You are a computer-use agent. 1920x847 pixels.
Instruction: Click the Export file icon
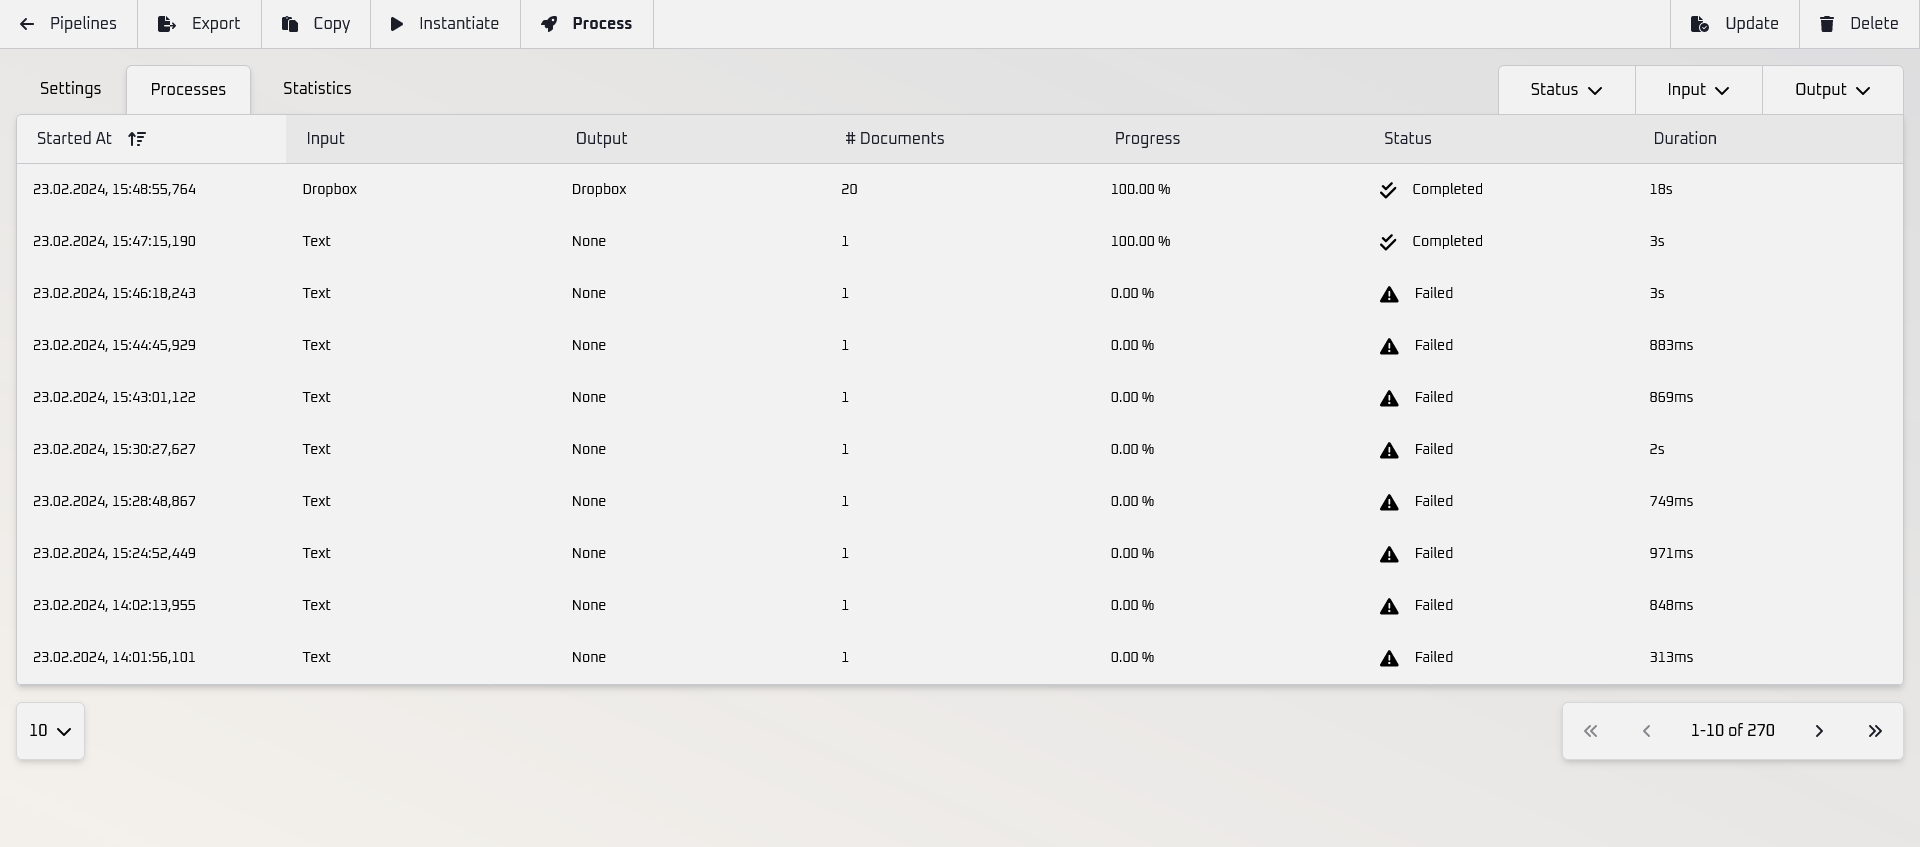point(167,24)
